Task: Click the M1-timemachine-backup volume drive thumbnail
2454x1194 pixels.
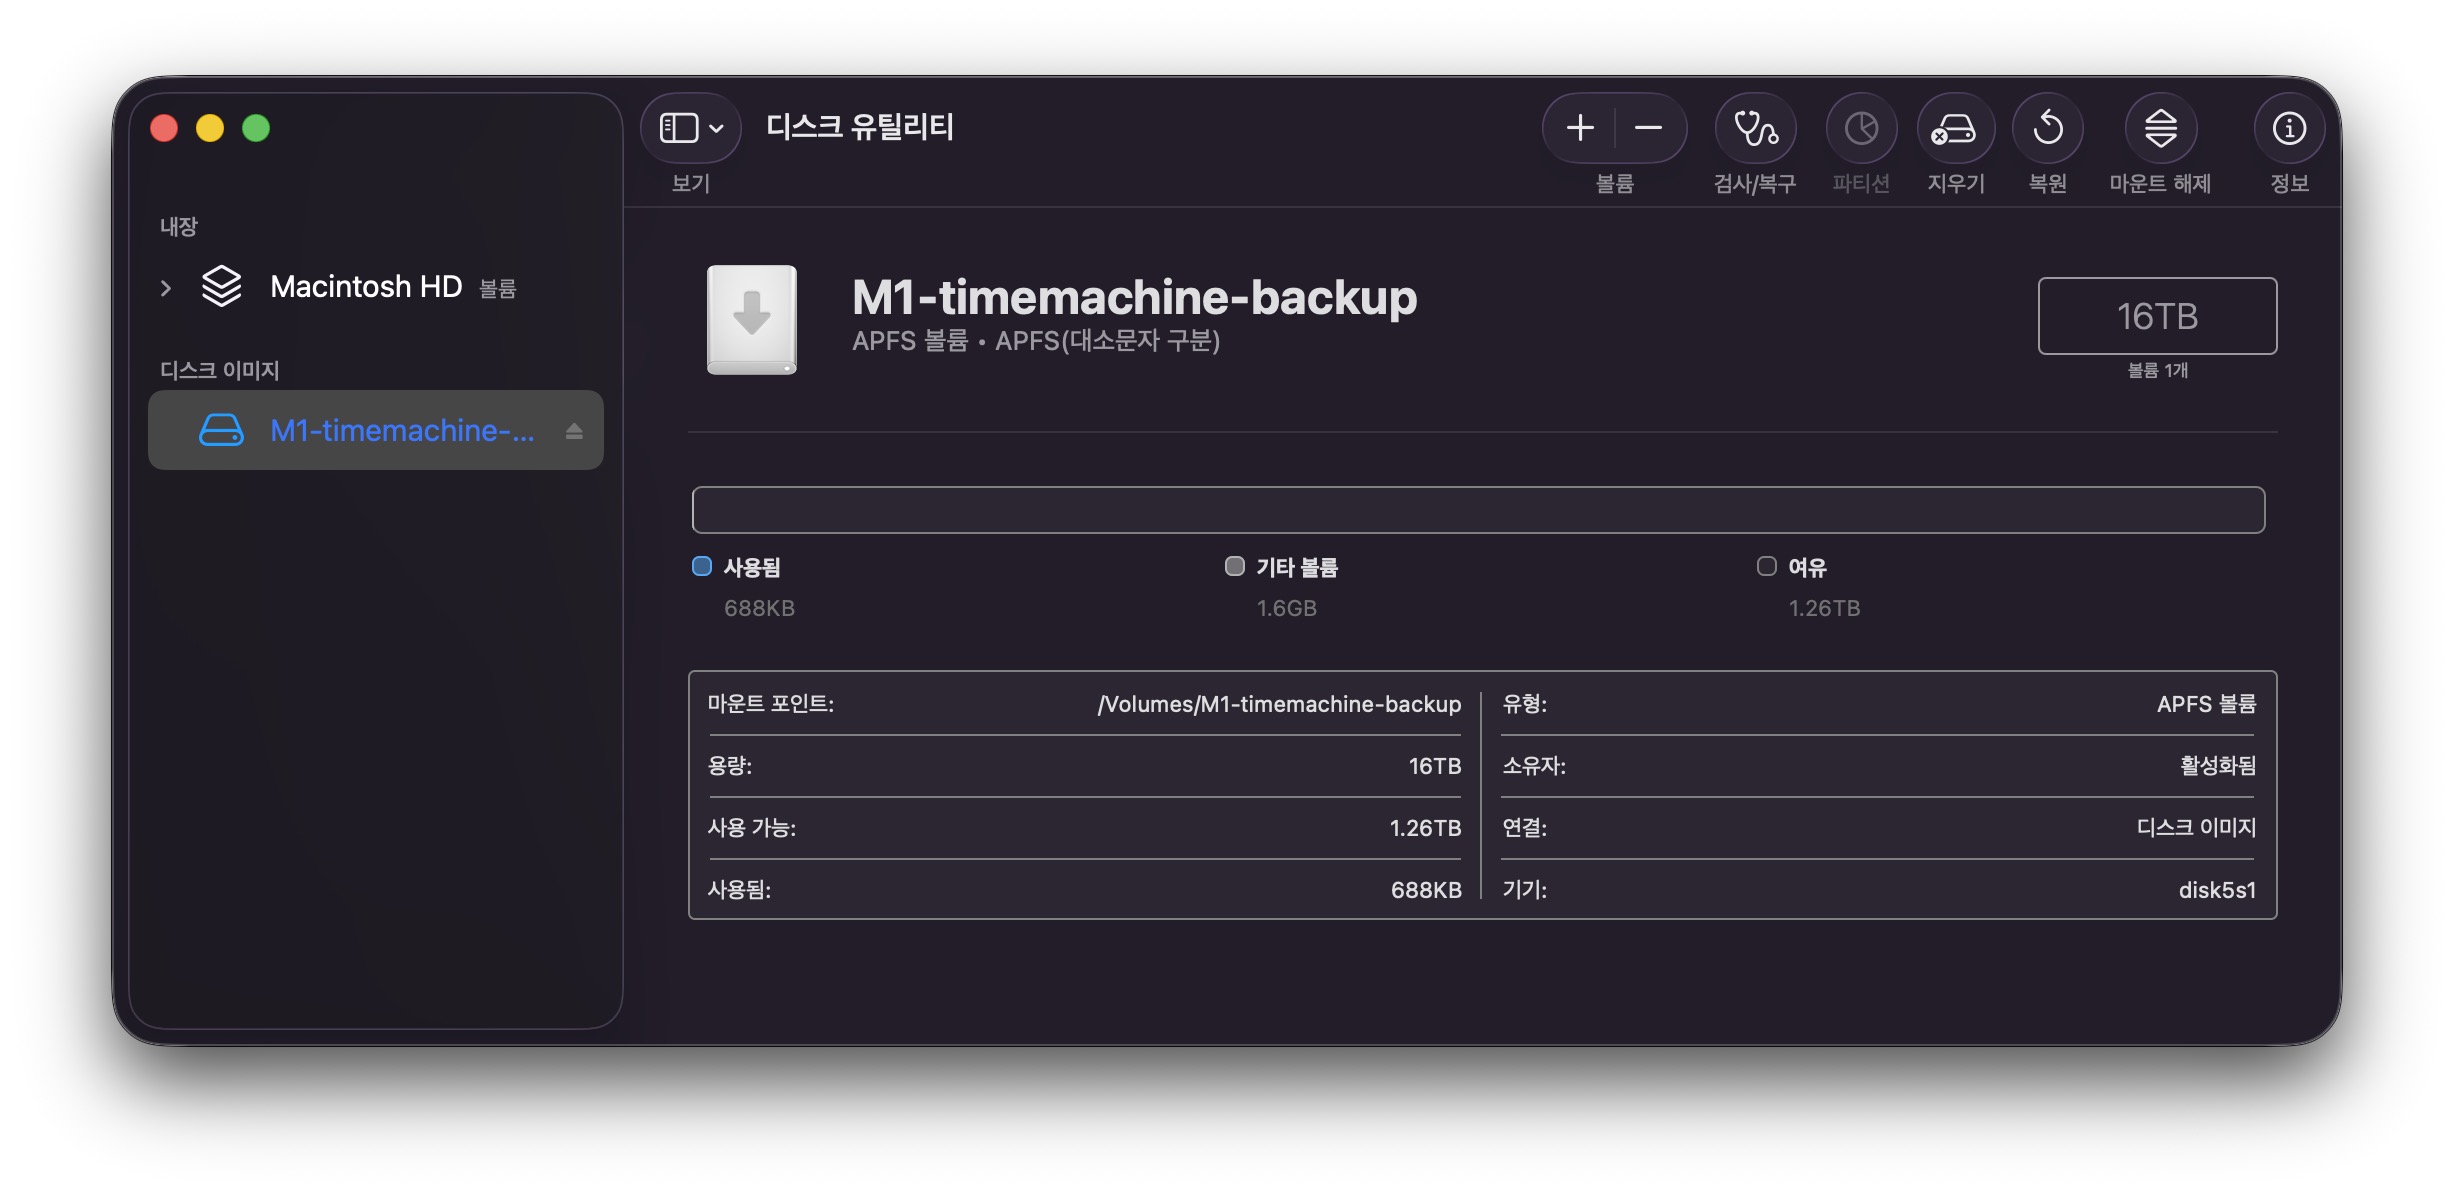Action: click(x=752, y=319)
